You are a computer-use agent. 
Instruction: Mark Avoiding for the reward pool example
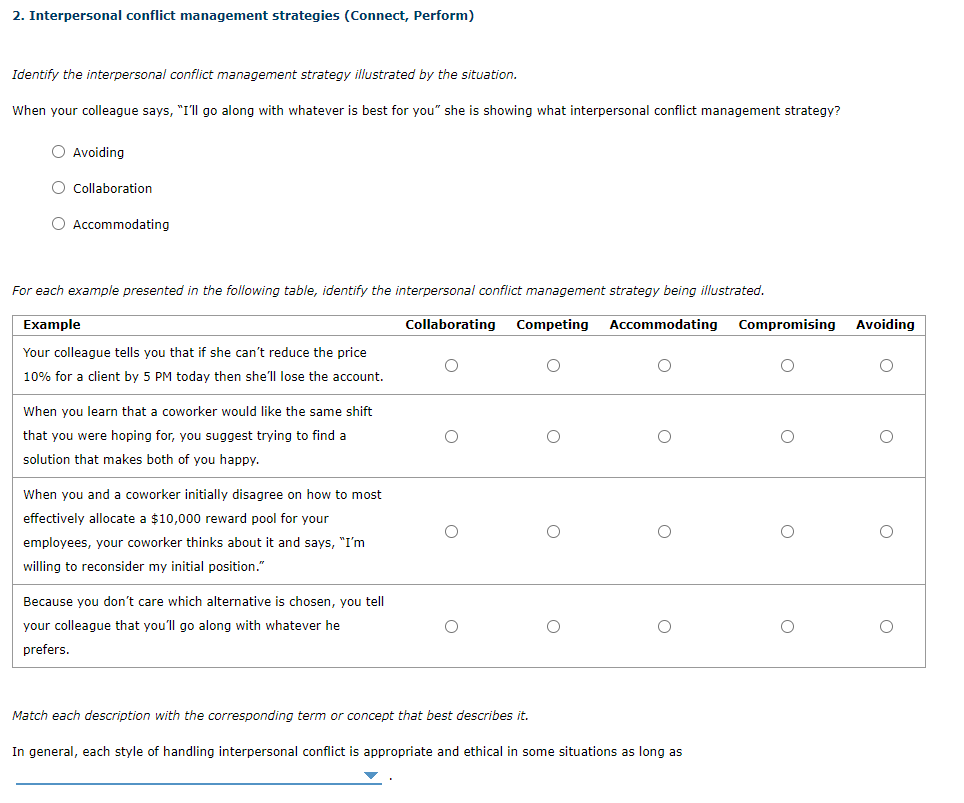[886, 531]
